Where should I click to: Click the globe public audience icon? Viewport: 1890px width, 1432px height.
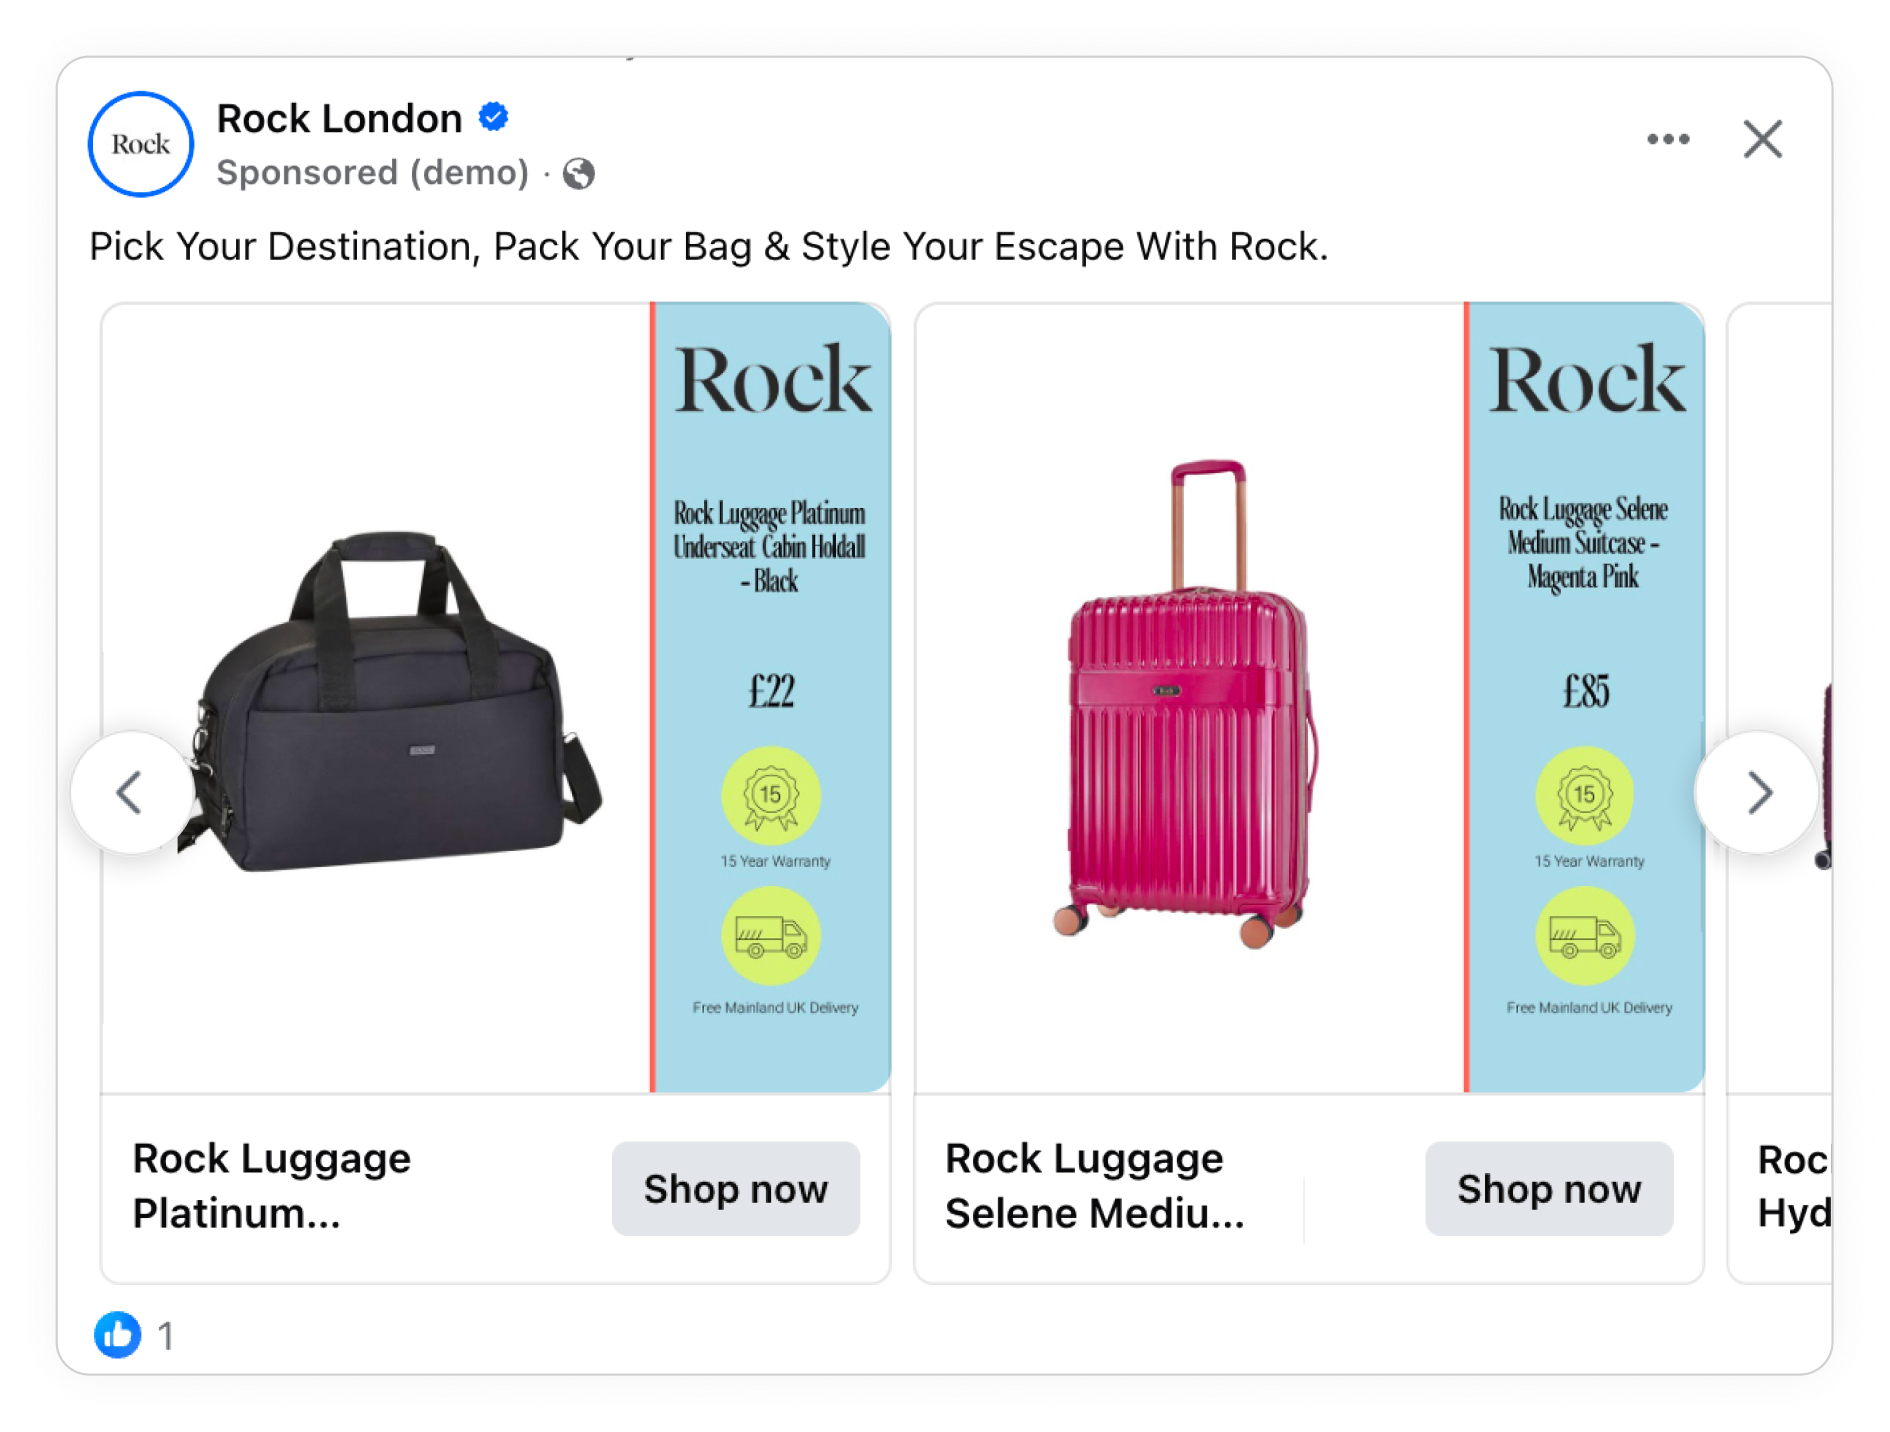[x=578, y=174]
